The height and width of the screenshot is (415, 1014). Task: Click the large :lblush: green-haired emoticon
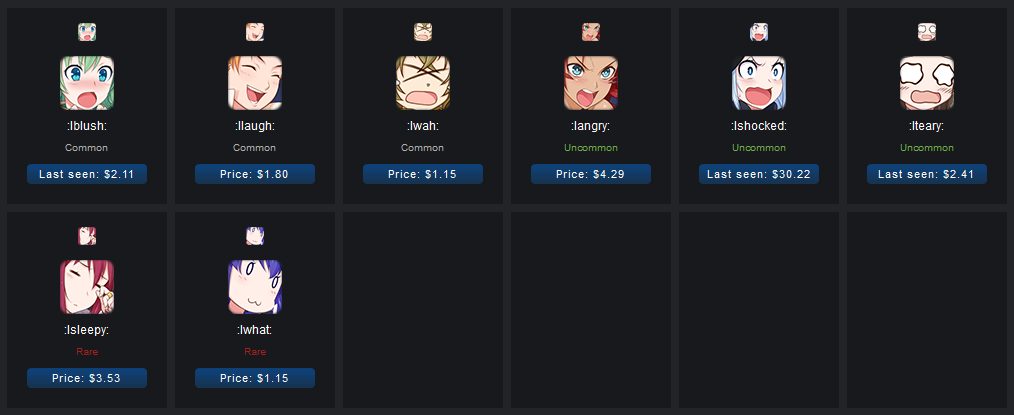pos(87,83)
